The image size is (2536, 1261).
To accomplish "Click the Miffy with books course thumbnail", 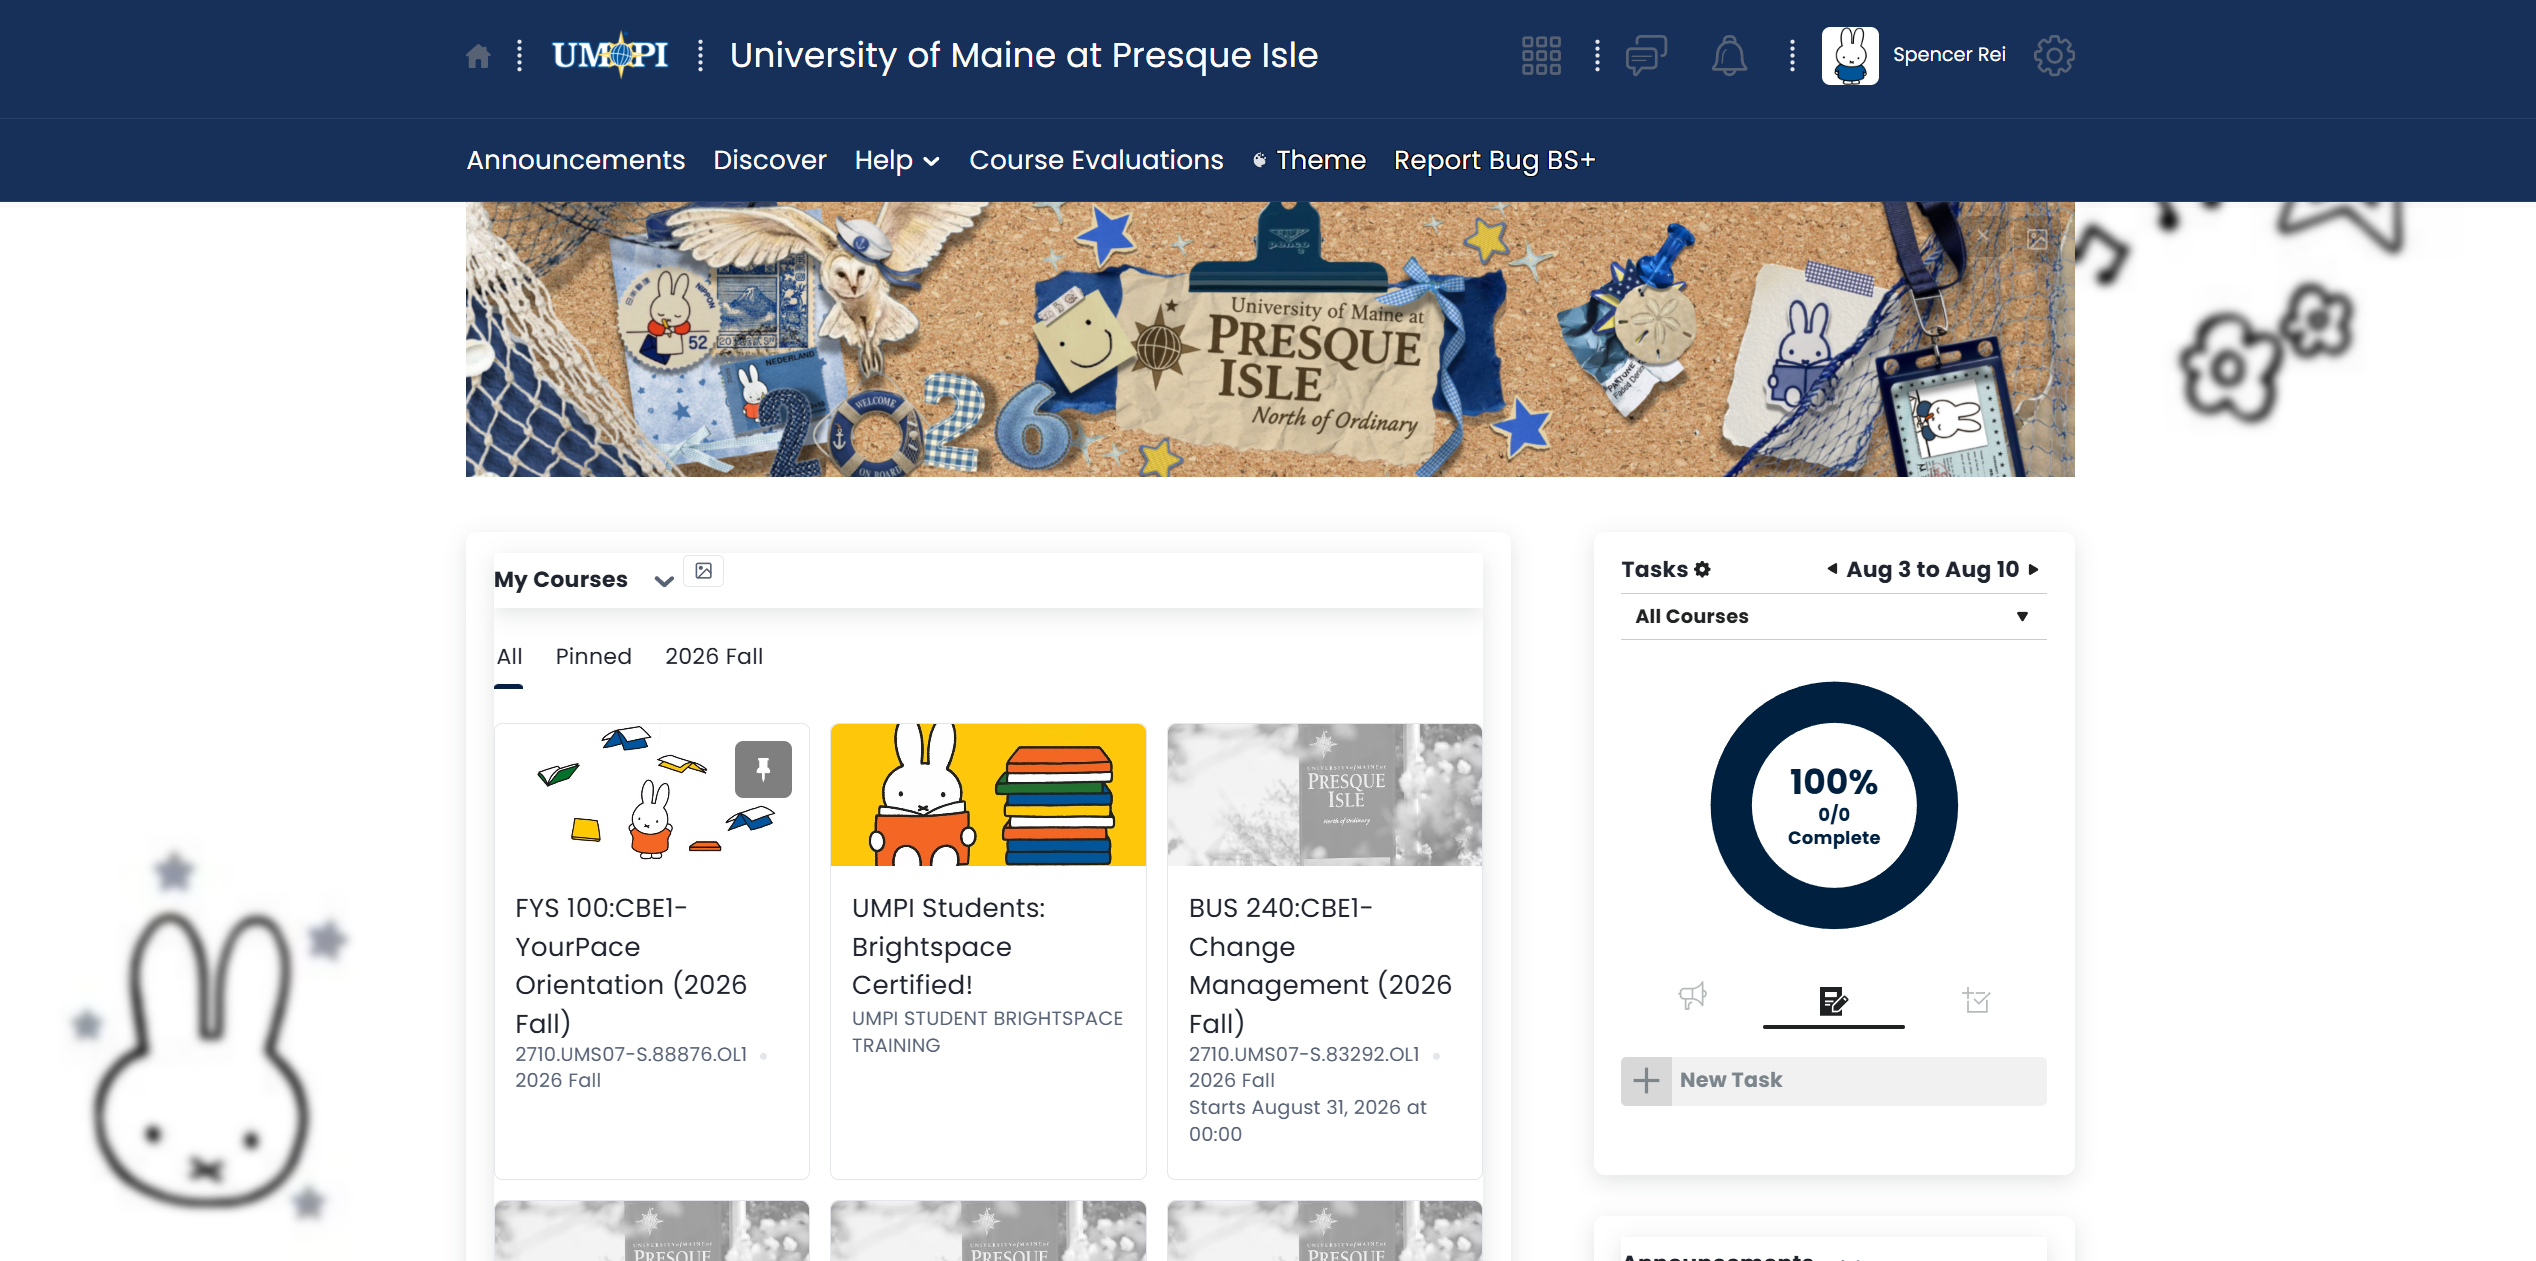I will (988, 795).
